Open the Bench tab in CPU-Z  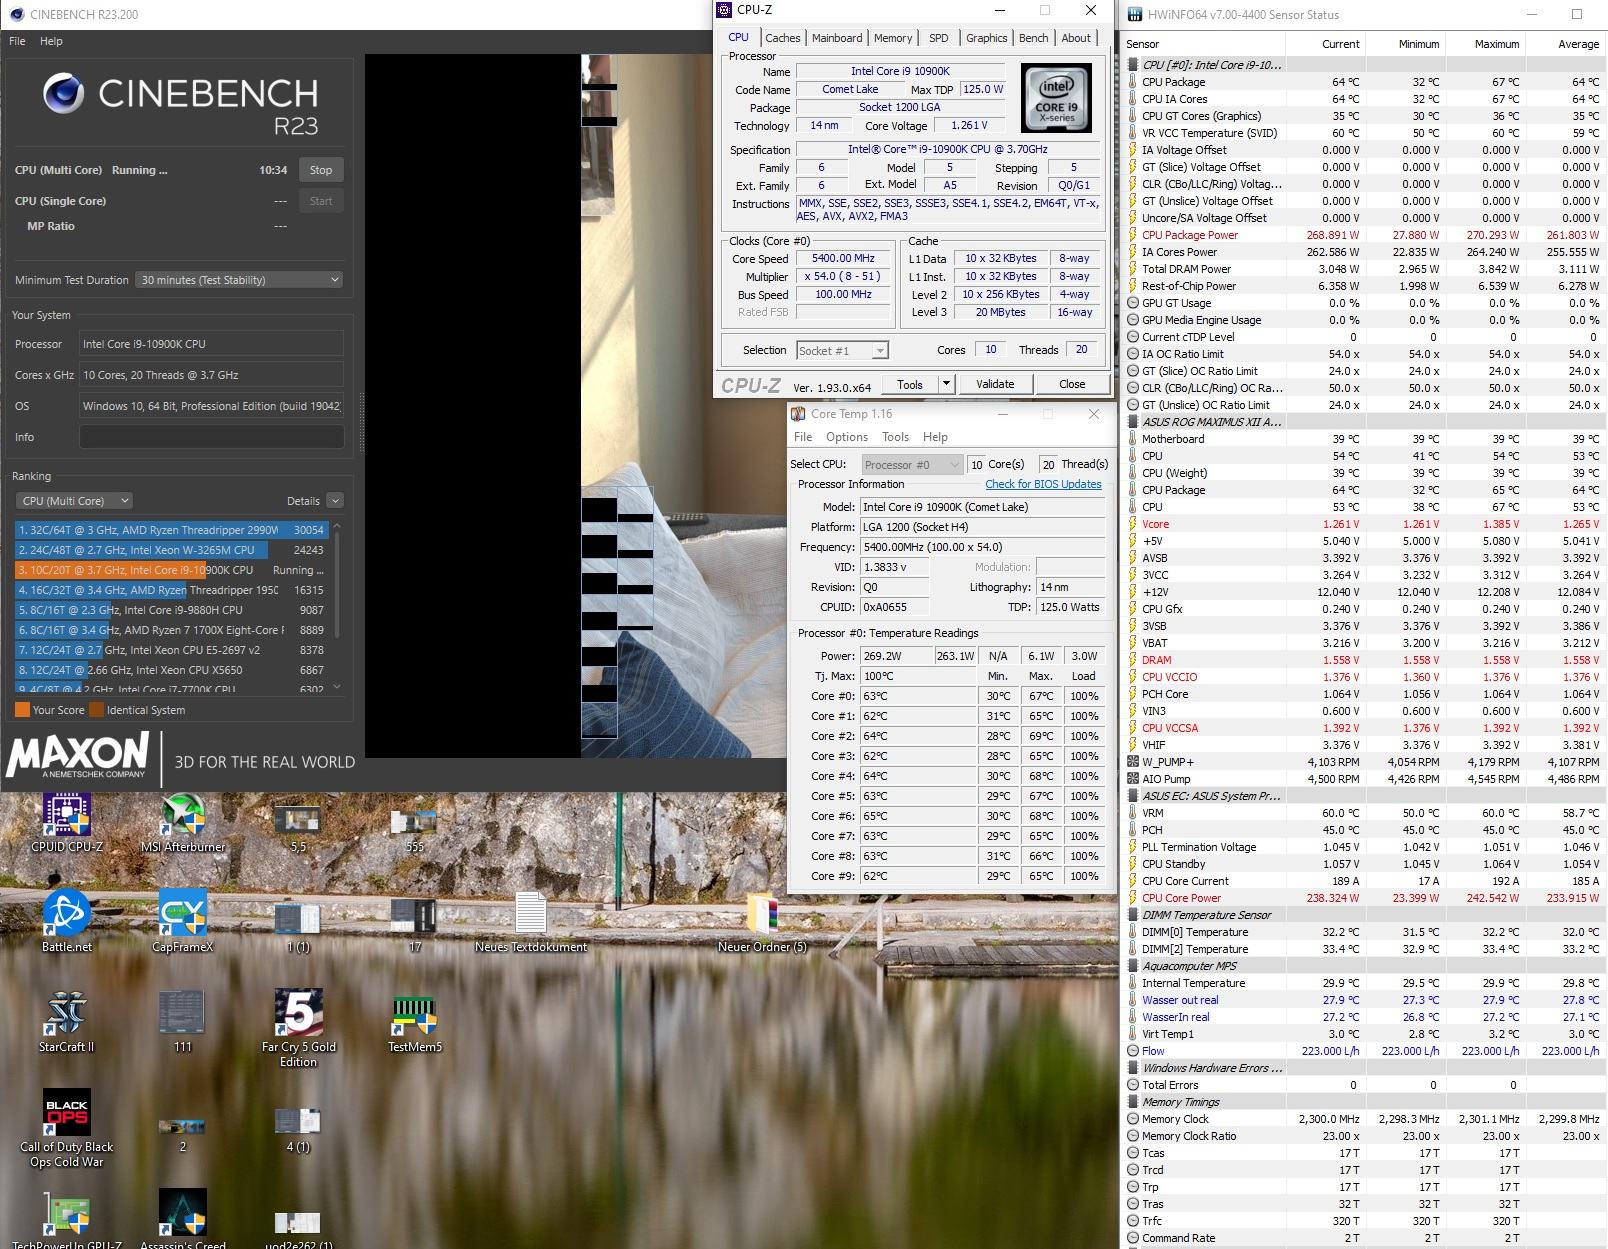[x=1034, y=38]
